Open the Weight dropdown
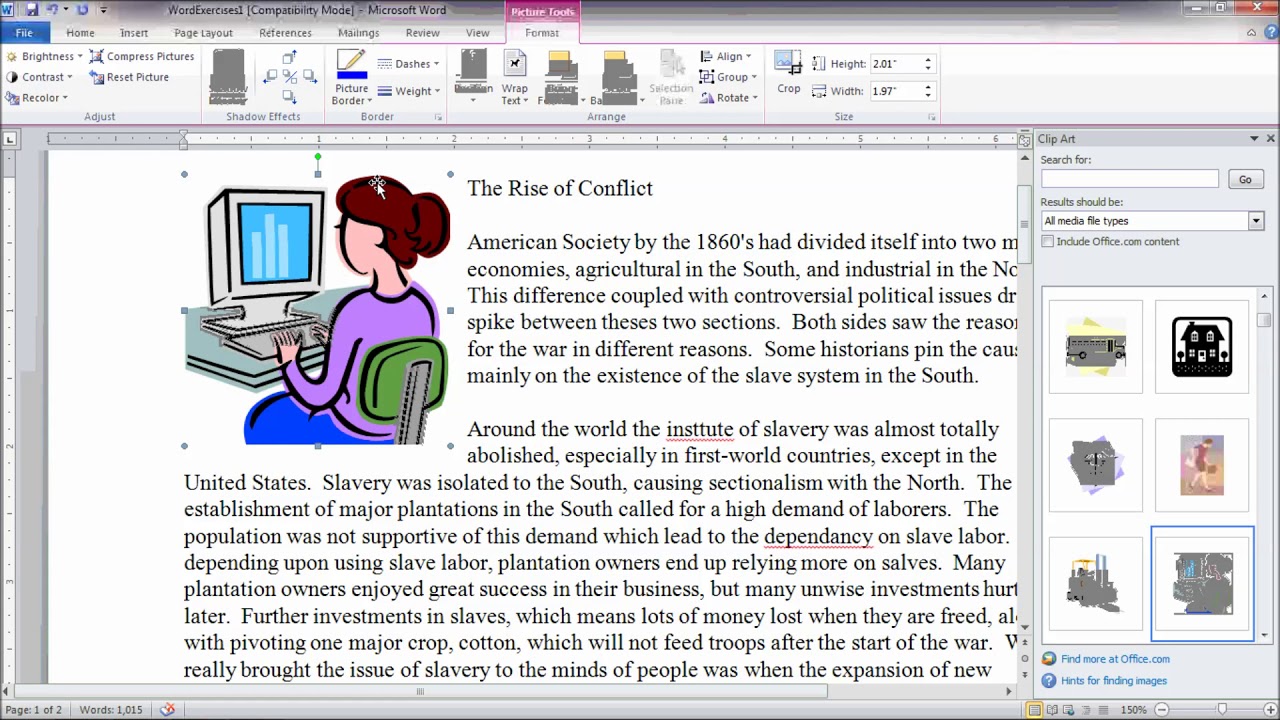This screenshot has height=720, width=1280. (x=409, y=91)
